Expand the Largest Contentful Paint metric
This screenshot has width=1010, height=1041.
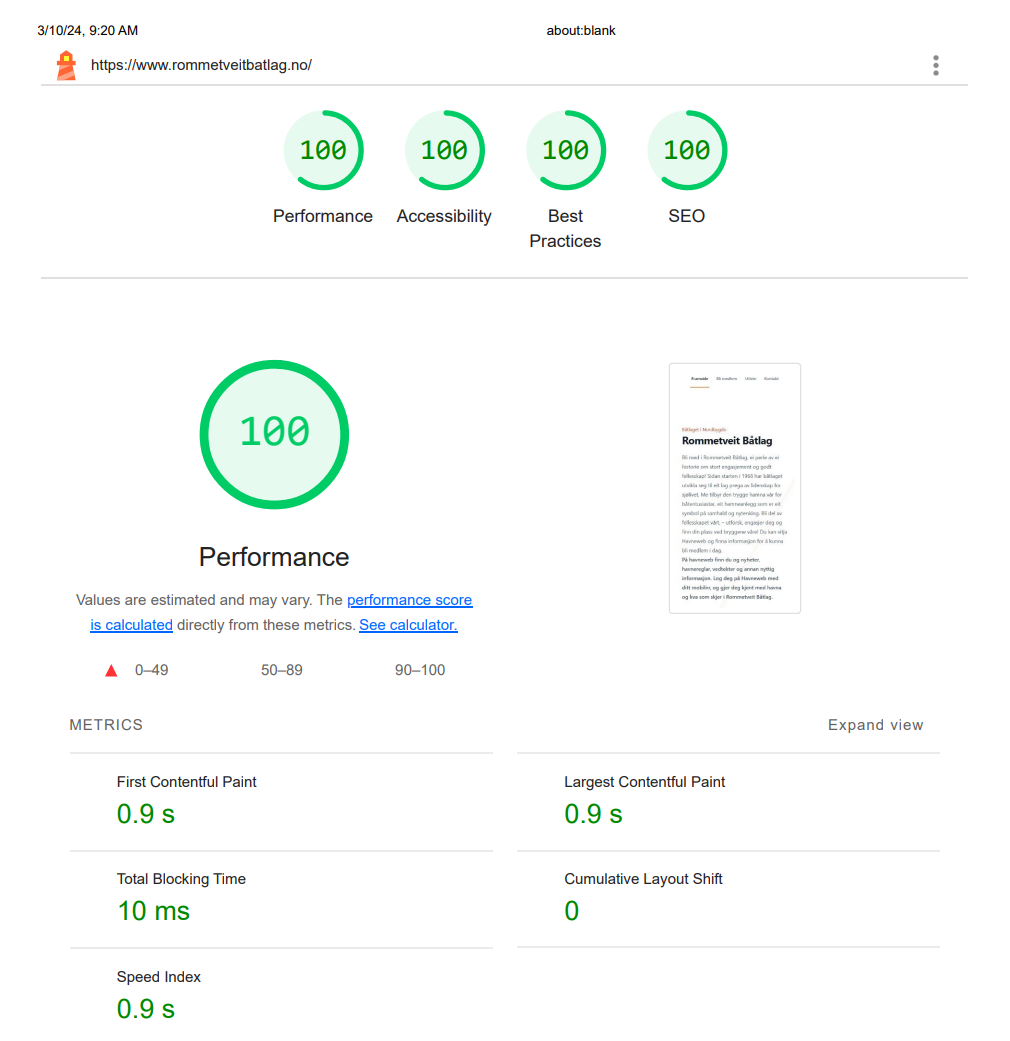[x=728, y=802]
